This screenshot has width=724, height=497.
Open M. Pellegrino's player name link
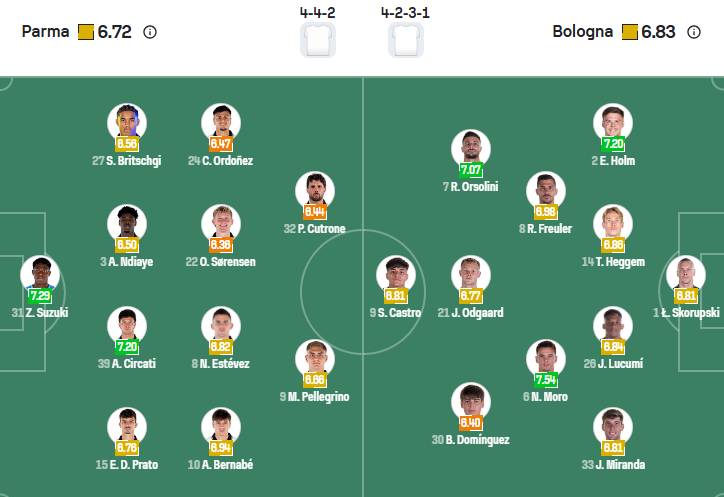coord(315,397)
